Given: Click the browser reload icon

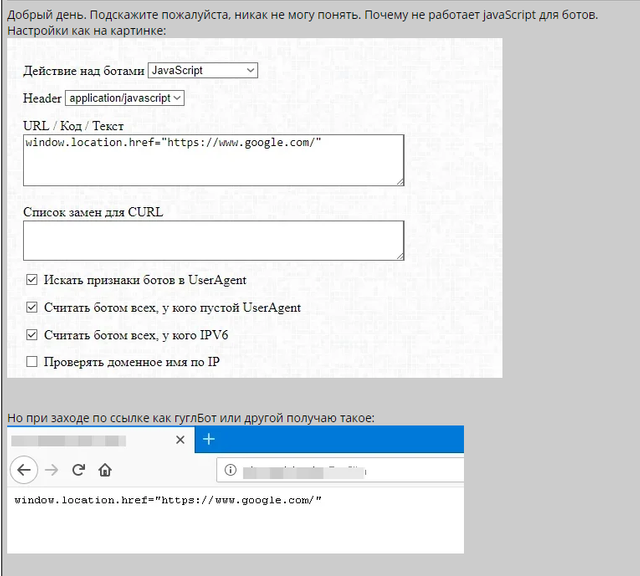Looking at the screenshot, I should click(78, 470).
